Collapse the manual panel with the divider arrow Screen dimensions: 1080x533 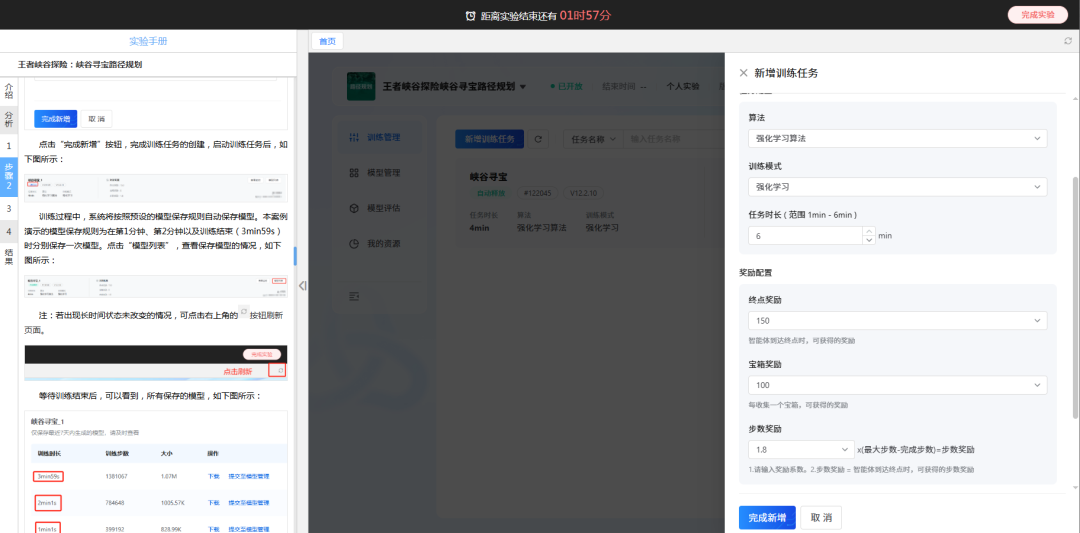coord(302,285)
